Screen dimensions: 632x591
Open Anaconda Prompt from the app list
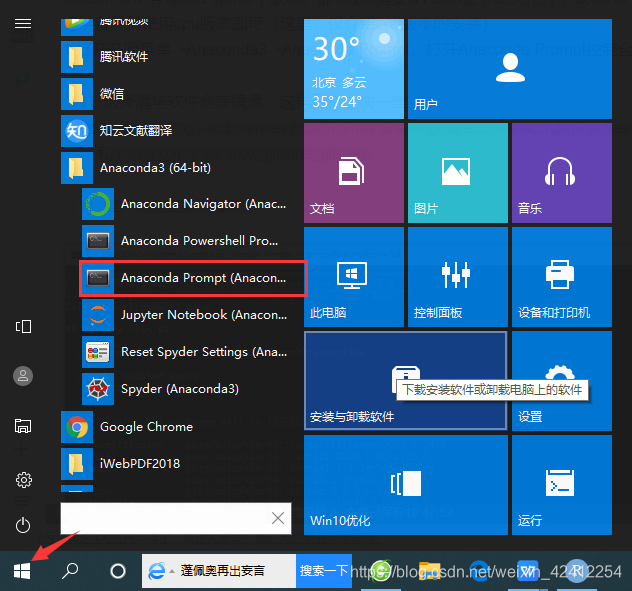point(193,278)
